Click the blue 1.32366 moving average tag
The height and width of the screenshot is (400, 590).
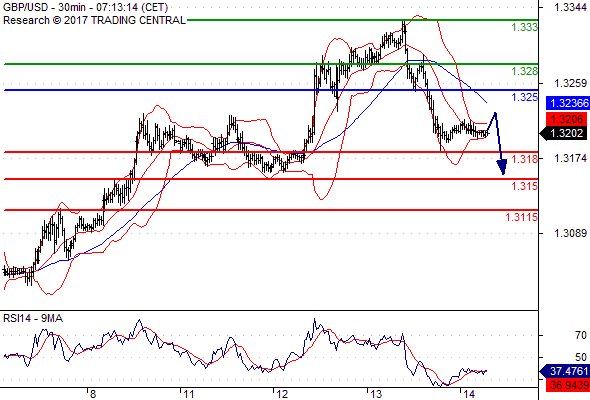click(x=567, y=103)
